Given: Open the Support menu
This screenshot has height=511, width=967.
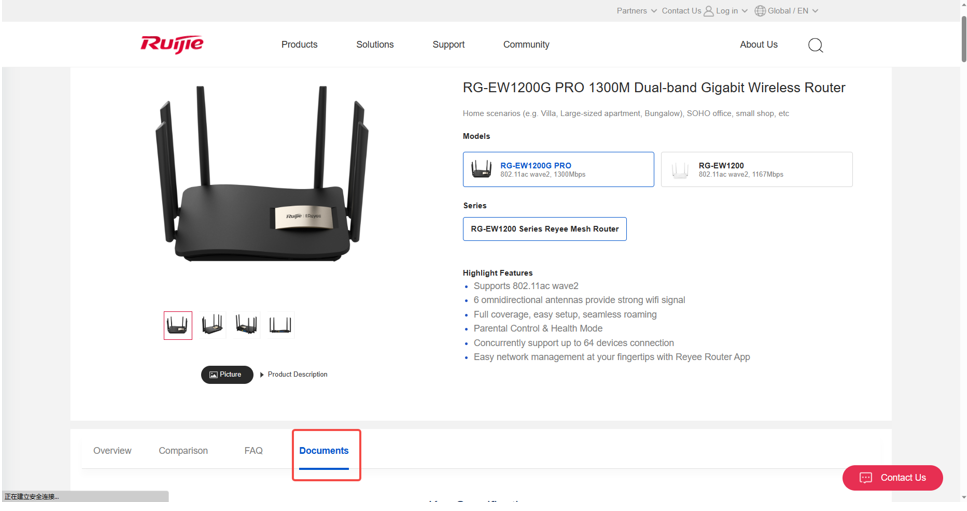Looking at the screenshot, I should coord(448,44).
